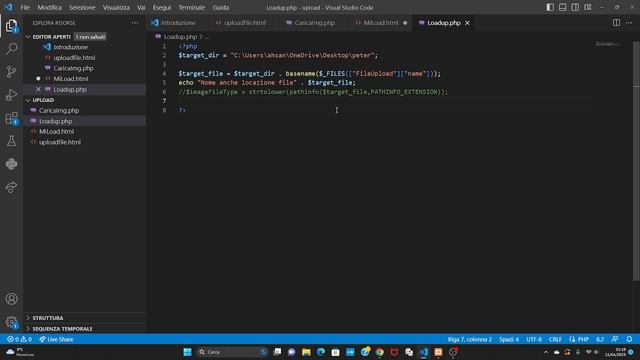Expand the Struttura section
Image resolution: width=640 pixels, height=360 pixels.
coord(48,318)
